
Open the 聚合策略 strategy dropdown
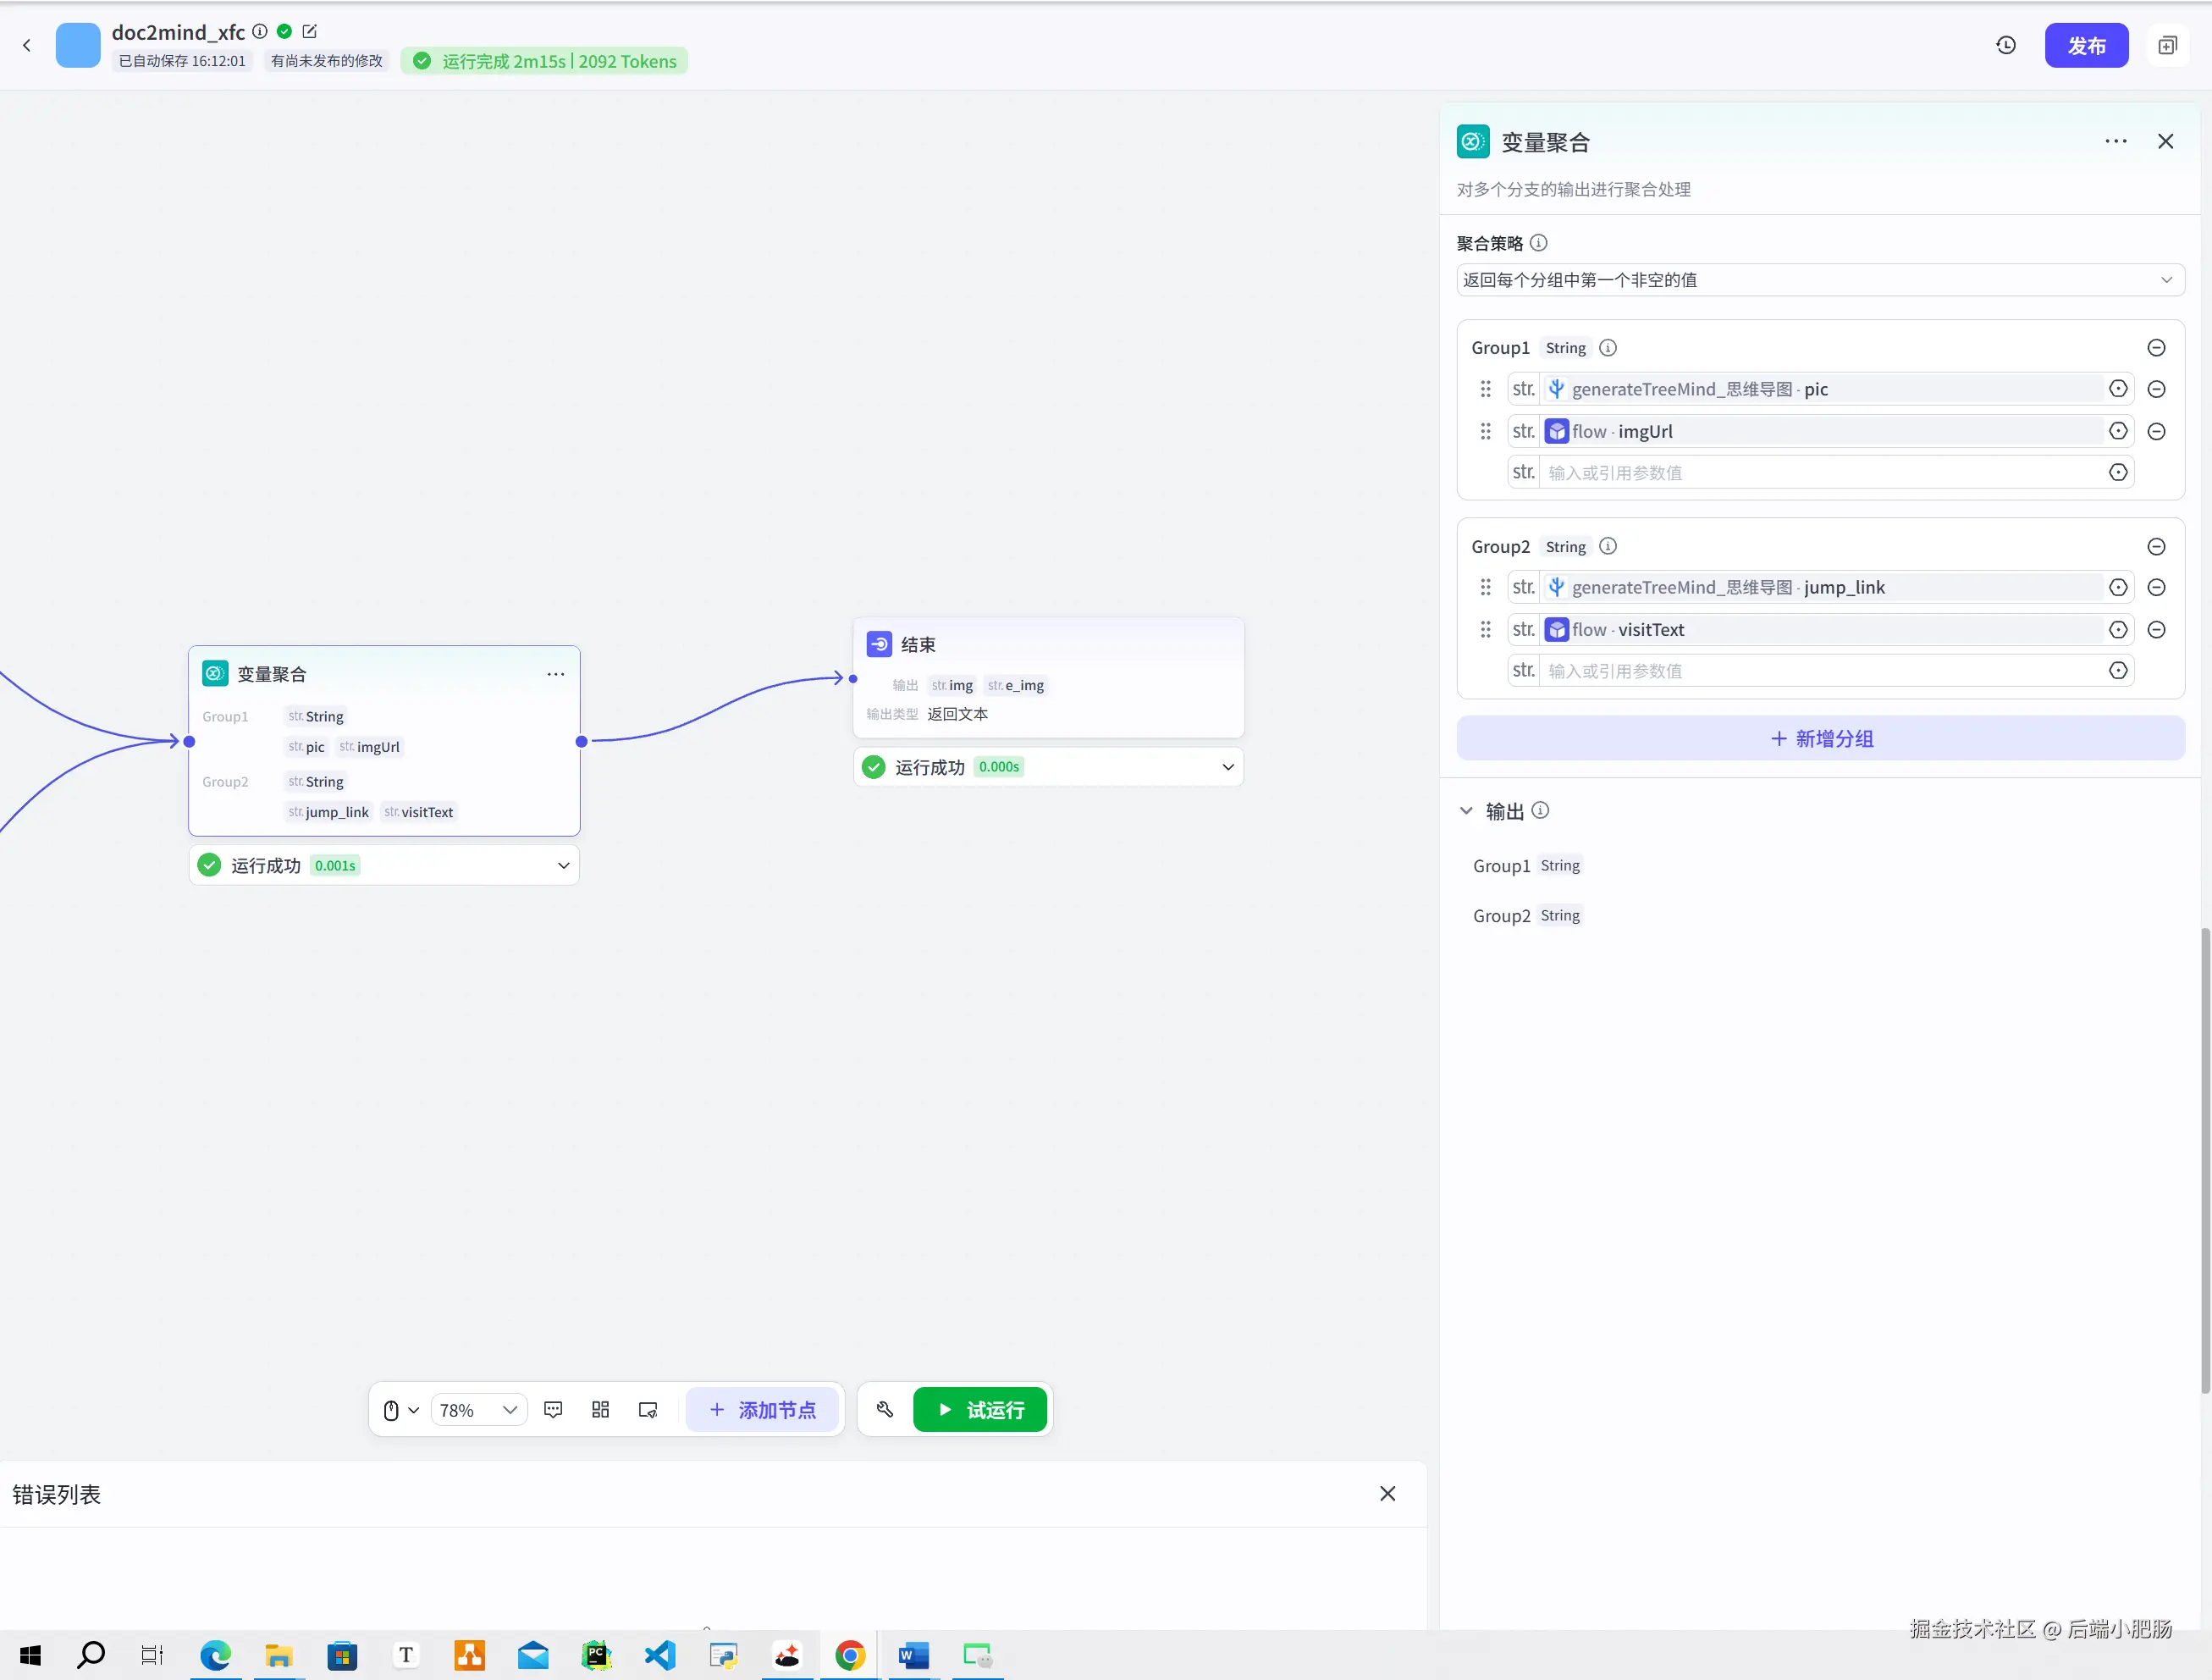(x=1820, y=280)
